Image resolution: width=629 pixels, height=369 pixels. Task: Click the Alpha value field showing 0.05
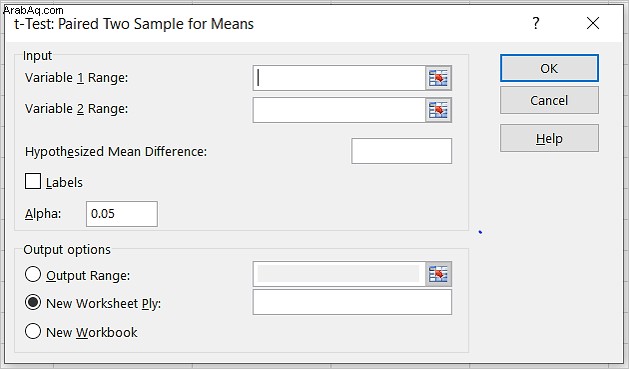[x=122, y=214]
